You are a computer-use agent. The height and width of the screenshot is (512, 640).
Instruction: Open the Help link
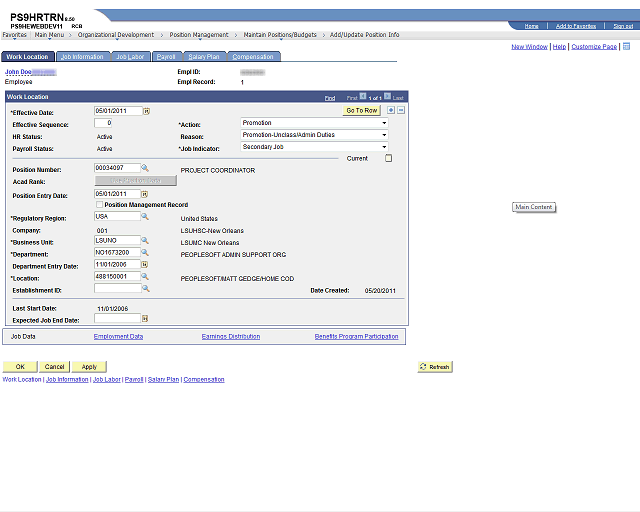[x=559, y=47]
